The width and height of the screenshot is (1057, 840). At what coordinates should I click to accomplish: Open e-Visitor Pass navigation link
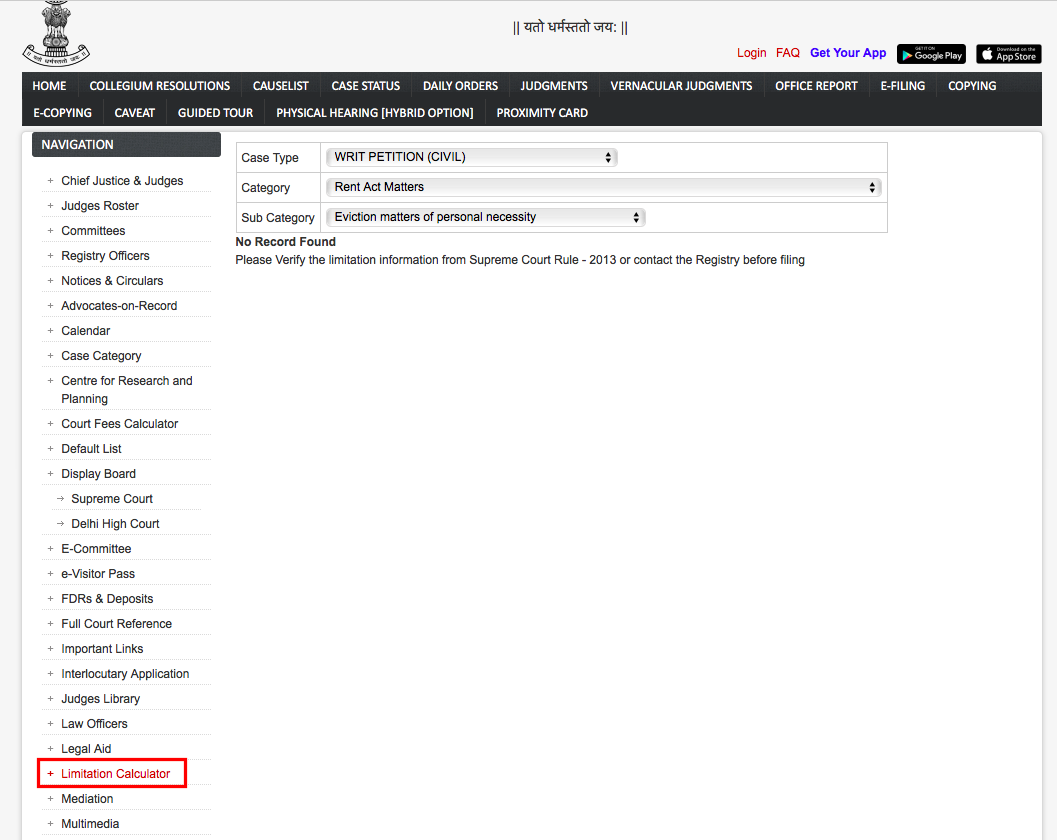(x=98, y=574)
